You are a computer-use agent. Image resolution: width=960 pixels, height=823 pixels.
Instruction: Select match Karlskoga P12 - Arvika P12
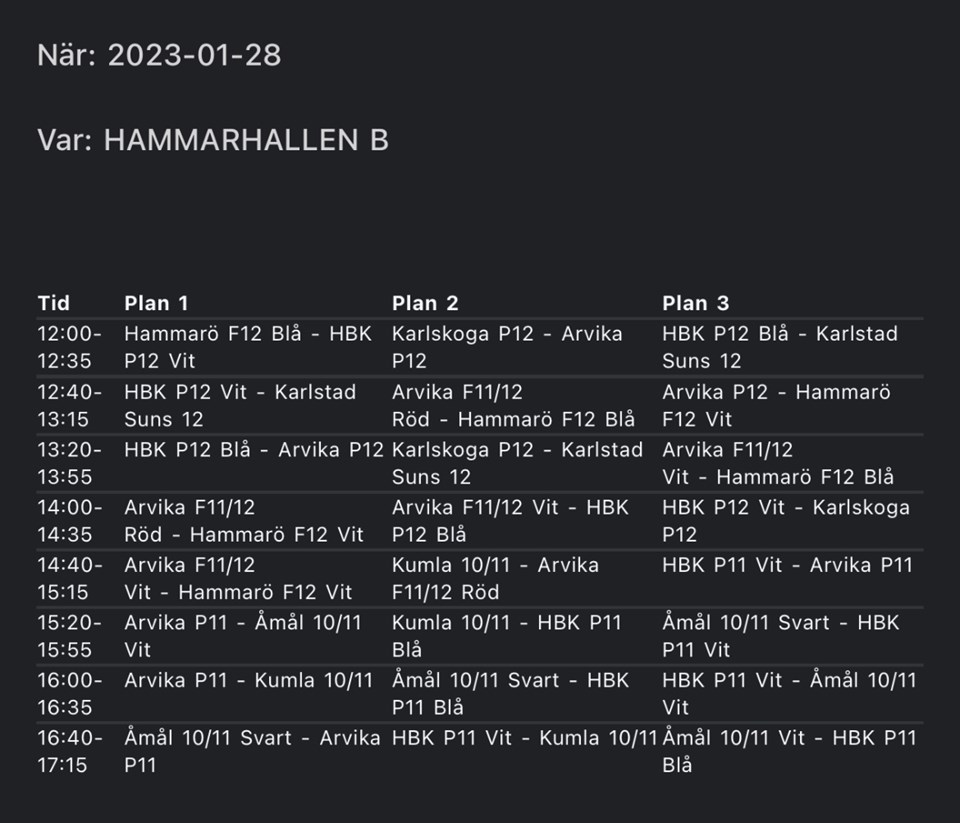coord(506,347)
